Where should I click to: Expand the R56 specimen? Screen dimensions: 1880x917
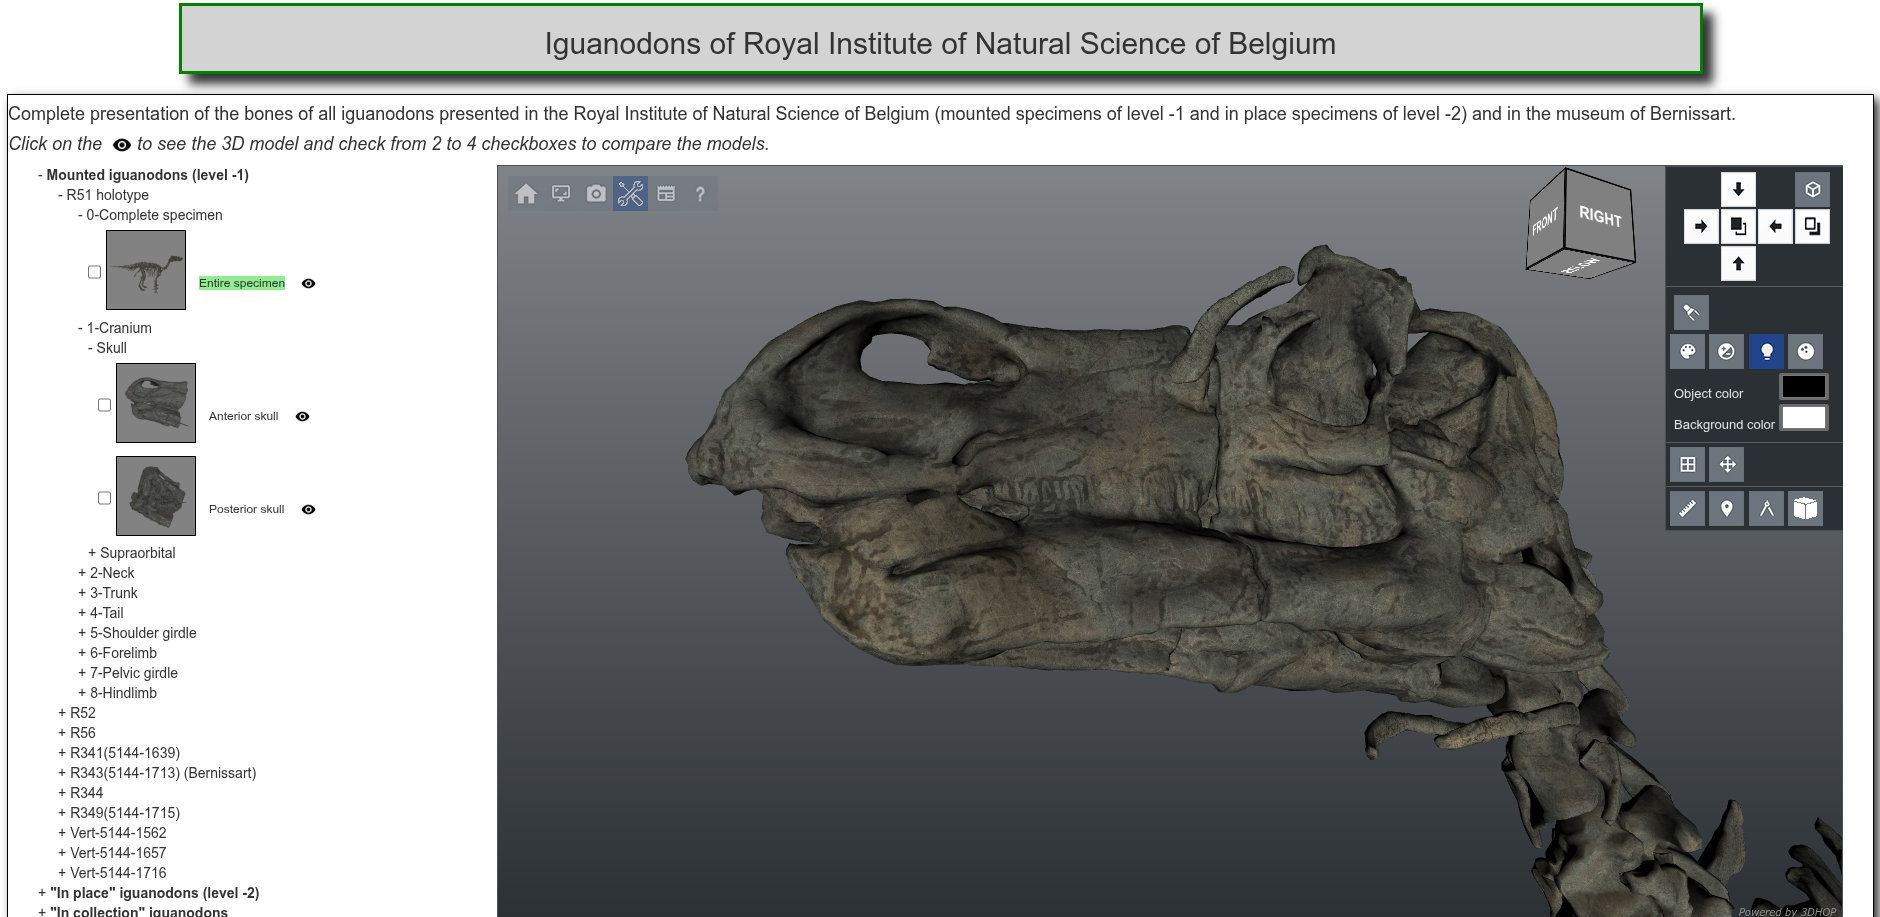[x=77, y=733]
